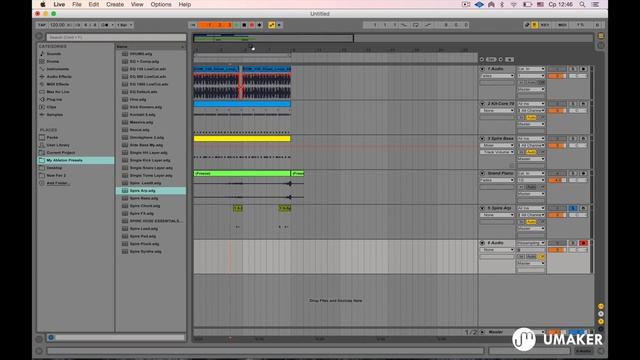Select the green frozen Grand Piano clip
640x360 pixels.
(x=242, y=173)
